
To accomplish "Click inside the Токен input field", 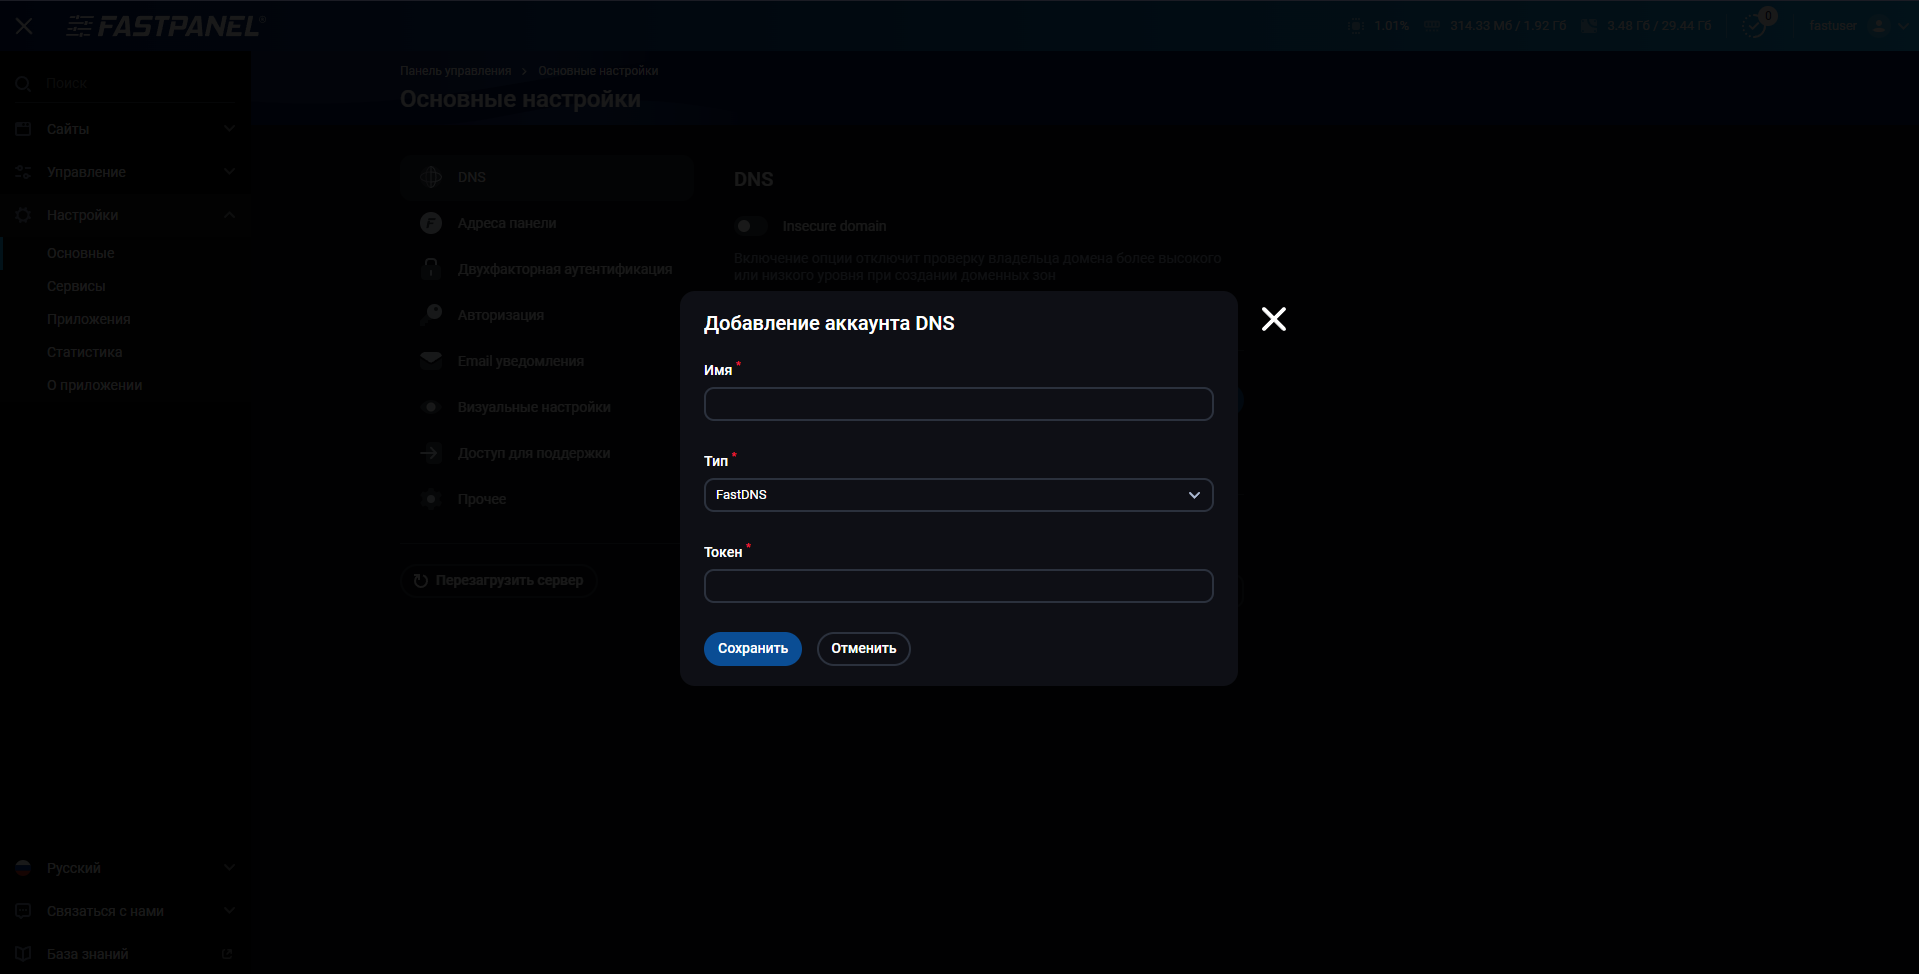I will 957,585.
